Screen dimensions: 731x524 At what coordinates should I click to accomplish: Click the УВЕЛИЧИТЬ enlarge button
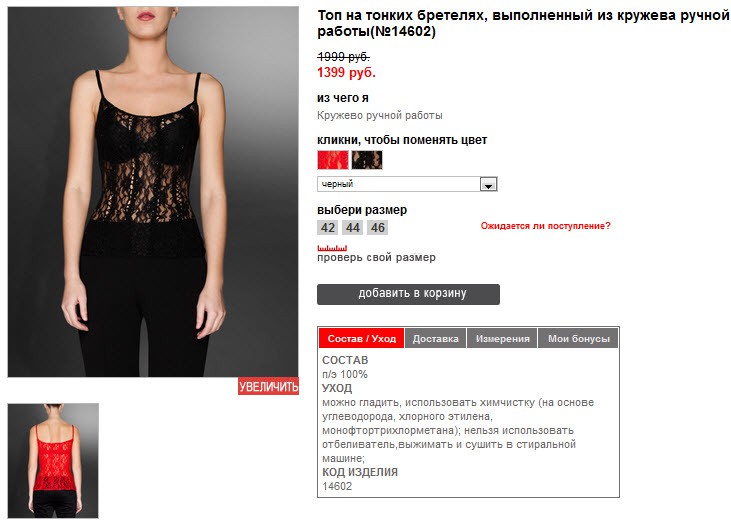tap(269, 386)
